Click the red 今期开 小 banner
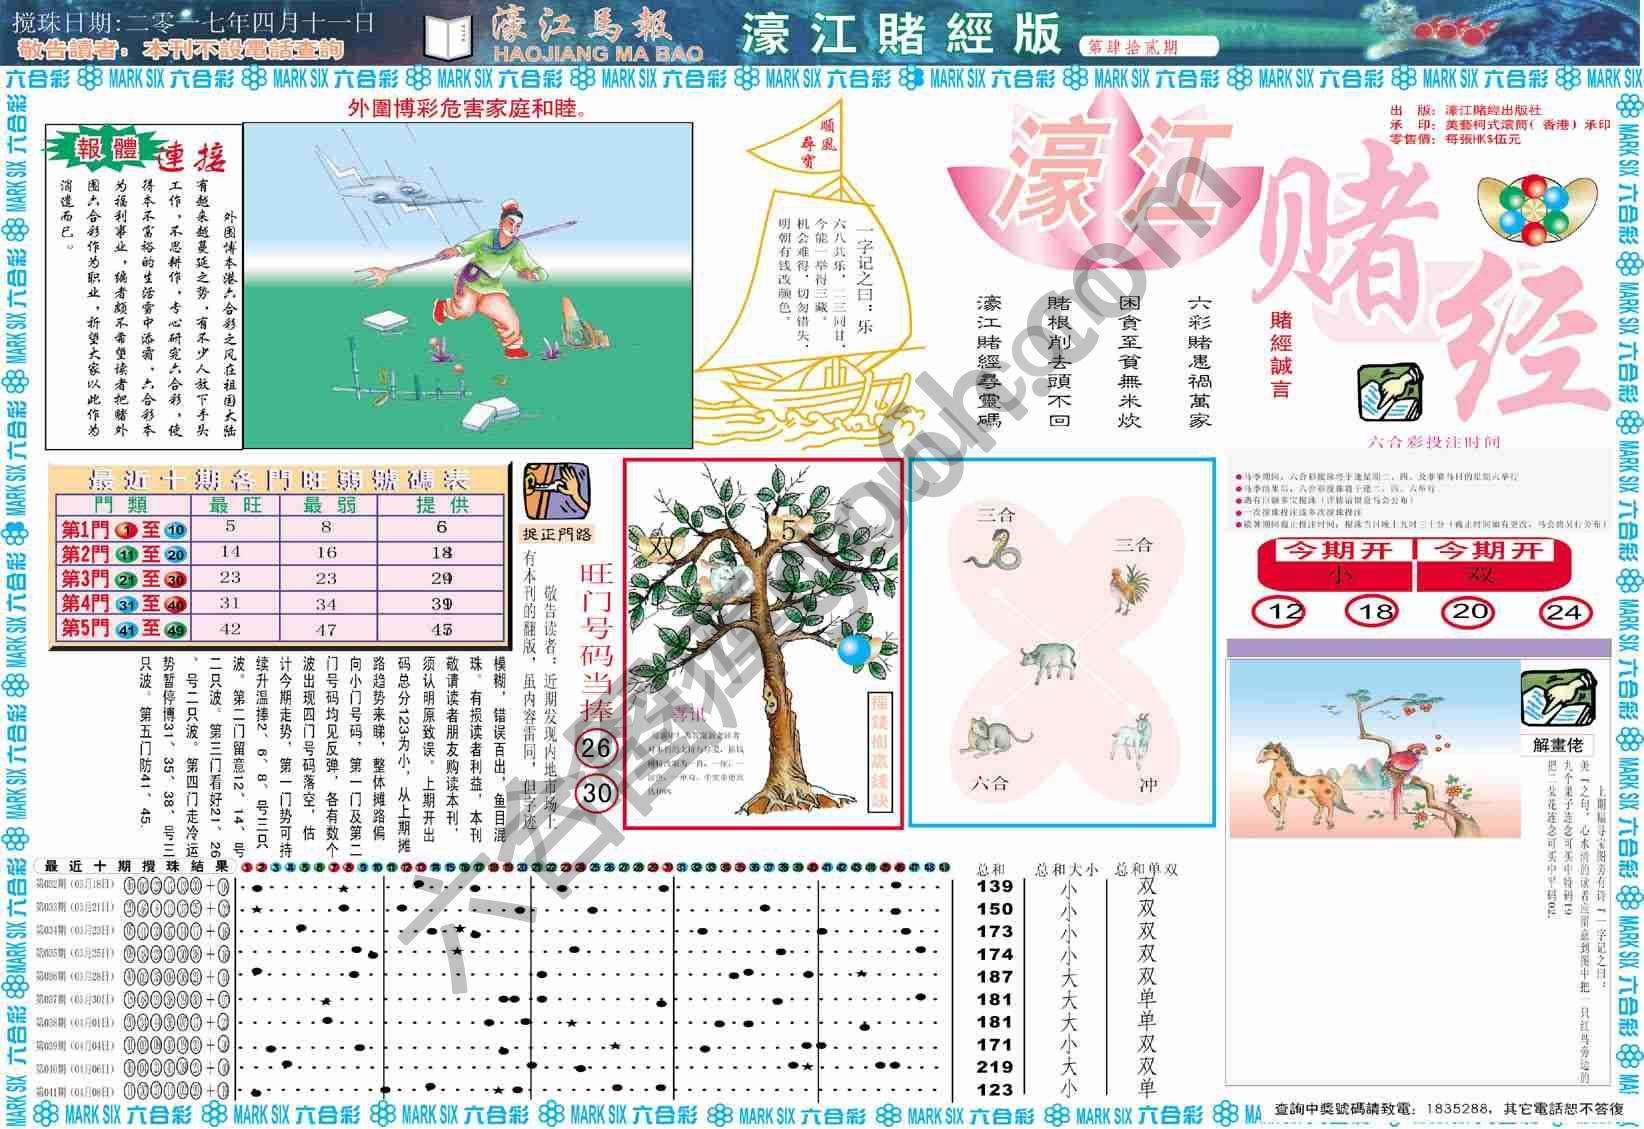The height and width of the screenshot is (1129, 1644). [x=1335, y=563]
